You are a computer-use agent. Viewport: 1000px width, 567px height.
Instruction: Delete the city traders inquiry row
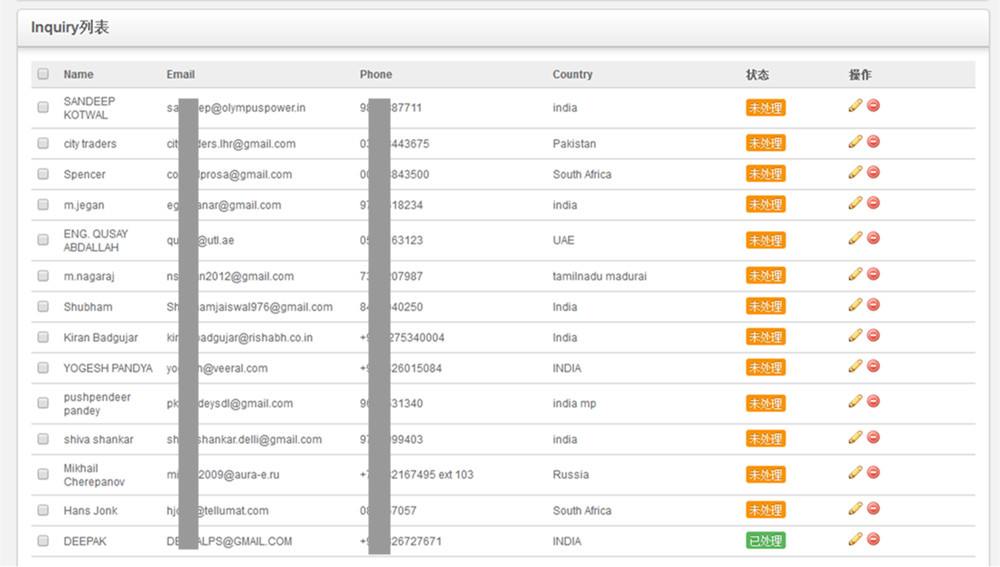click(873, 142)
